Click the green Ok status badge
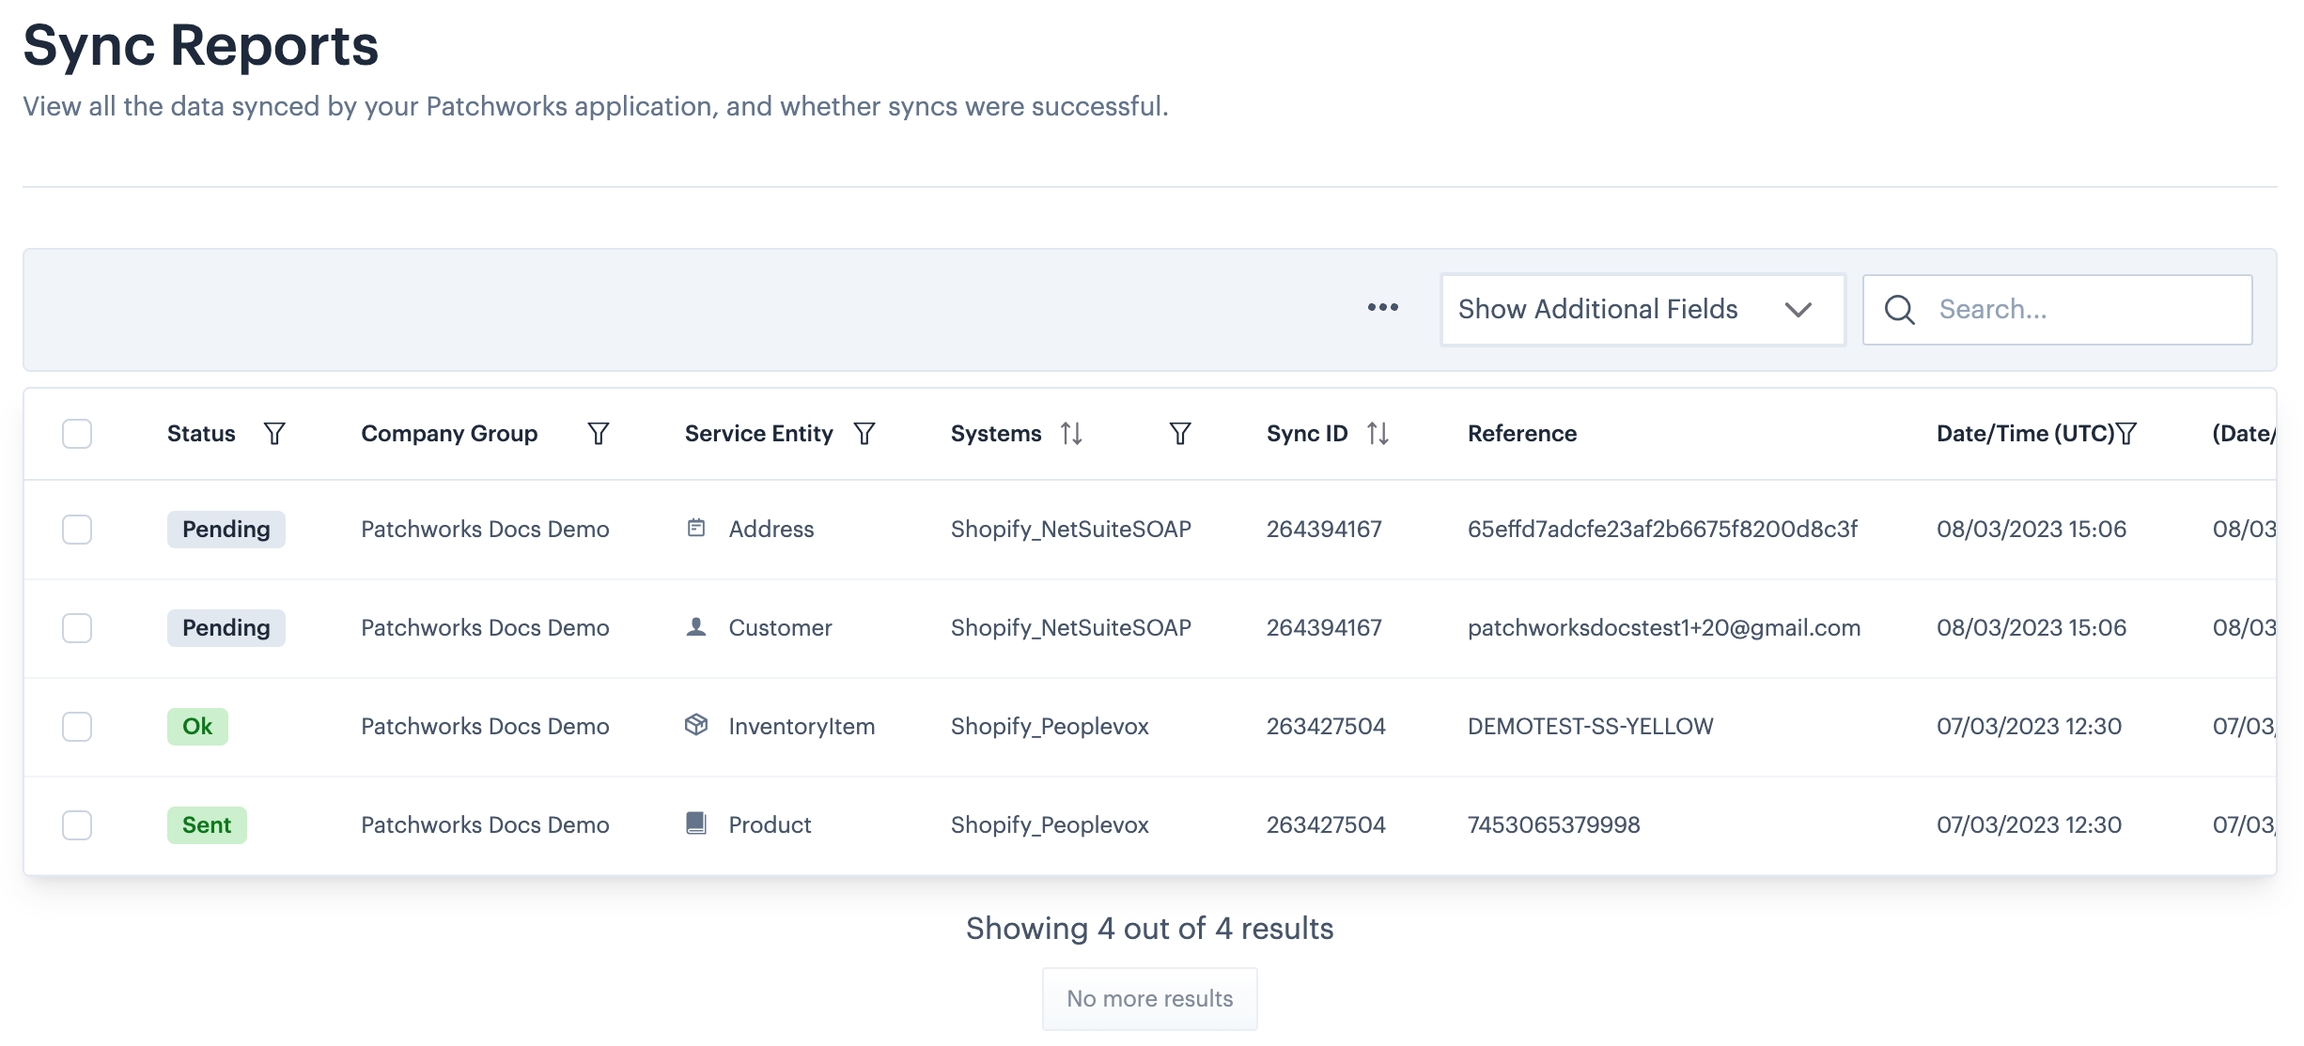 tap(197, 726)
